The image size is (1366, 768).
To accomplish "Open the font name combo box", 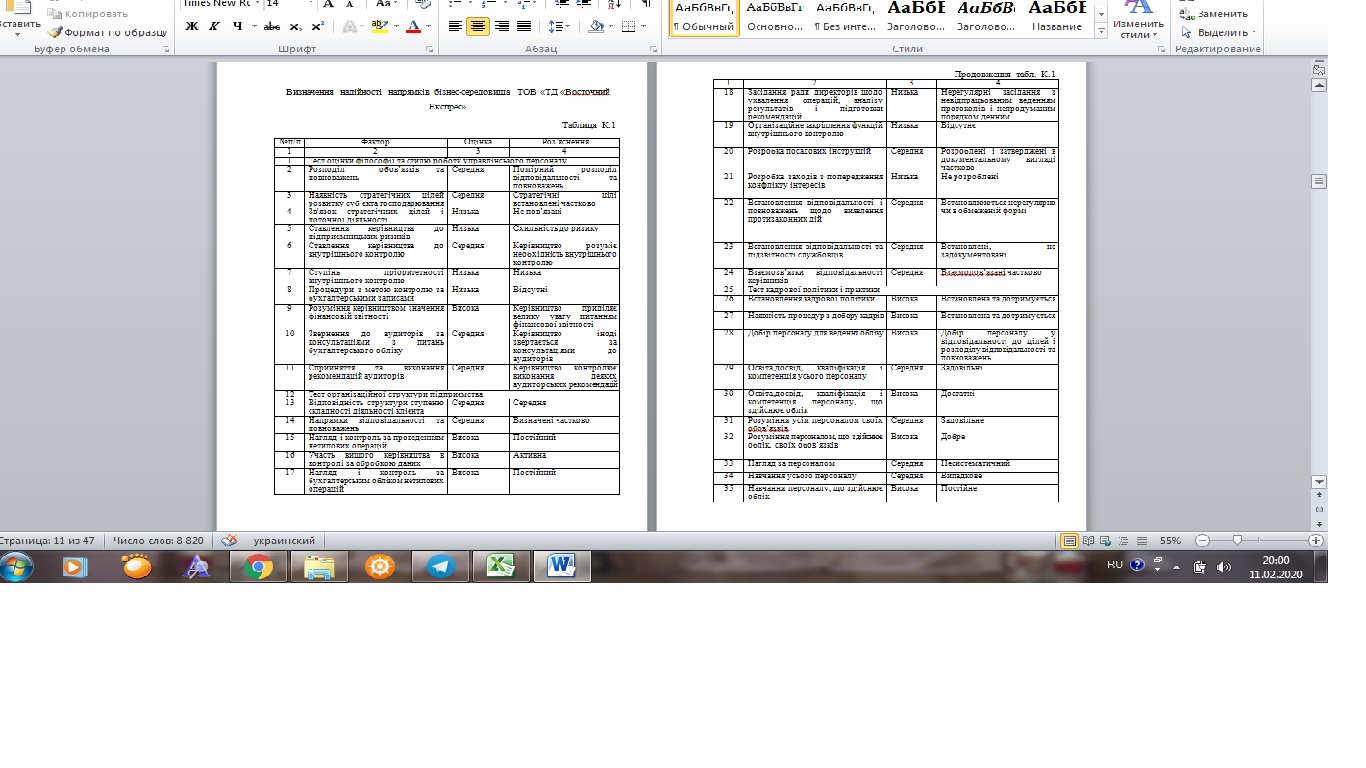I will (220, 4).
